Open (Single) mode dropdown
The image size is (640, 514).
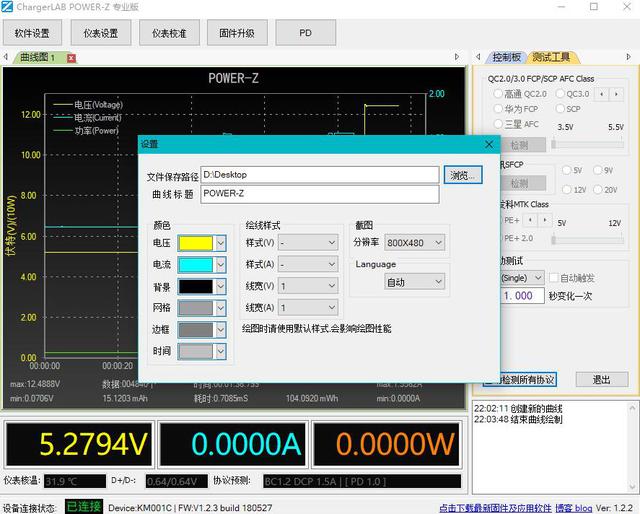pyautogui.click(x=522, y=278)
